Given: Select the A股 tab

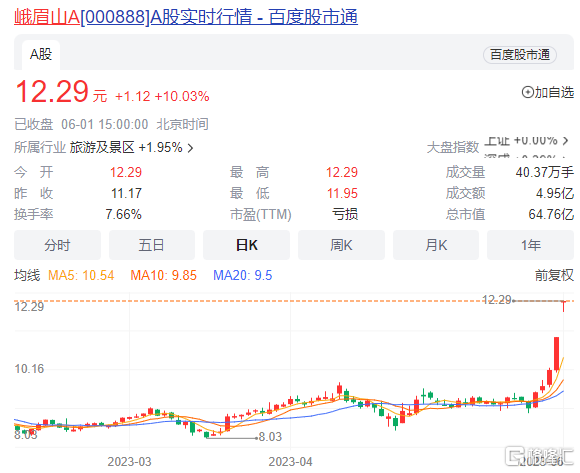Looking at the screenshot, I should point(41,55).
